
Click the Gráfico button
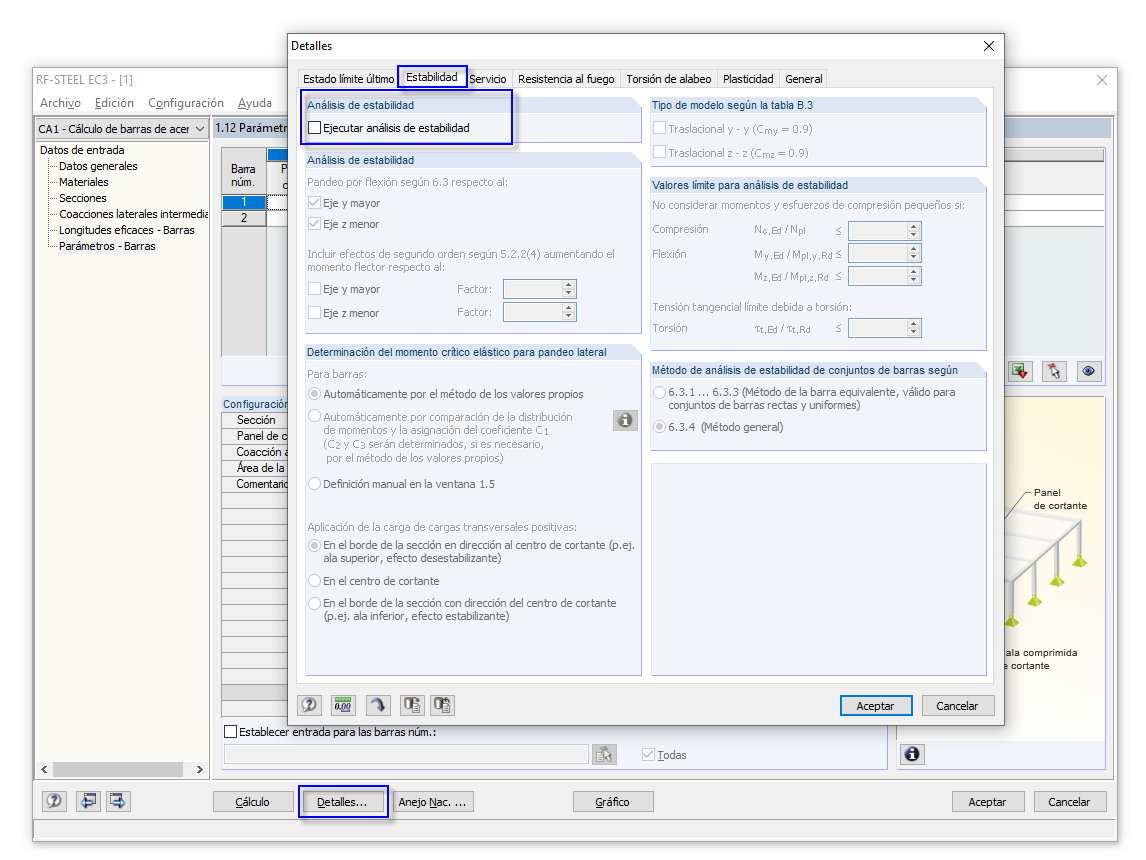point(612,802)
